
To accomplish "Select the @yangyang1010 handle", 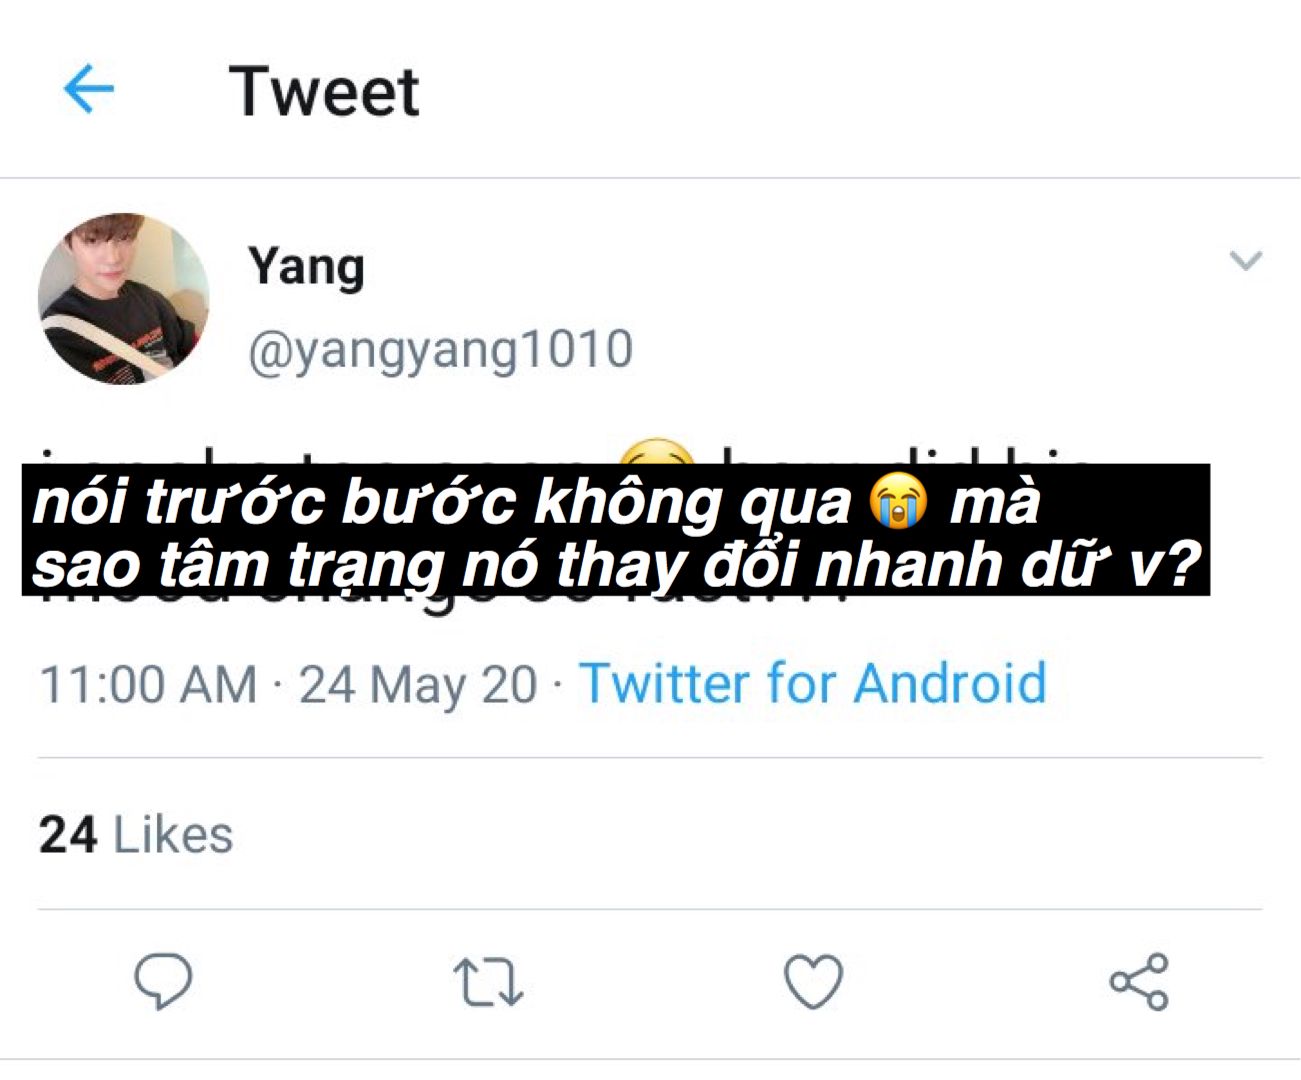I will pyautogui.click(x=440, y=351).
